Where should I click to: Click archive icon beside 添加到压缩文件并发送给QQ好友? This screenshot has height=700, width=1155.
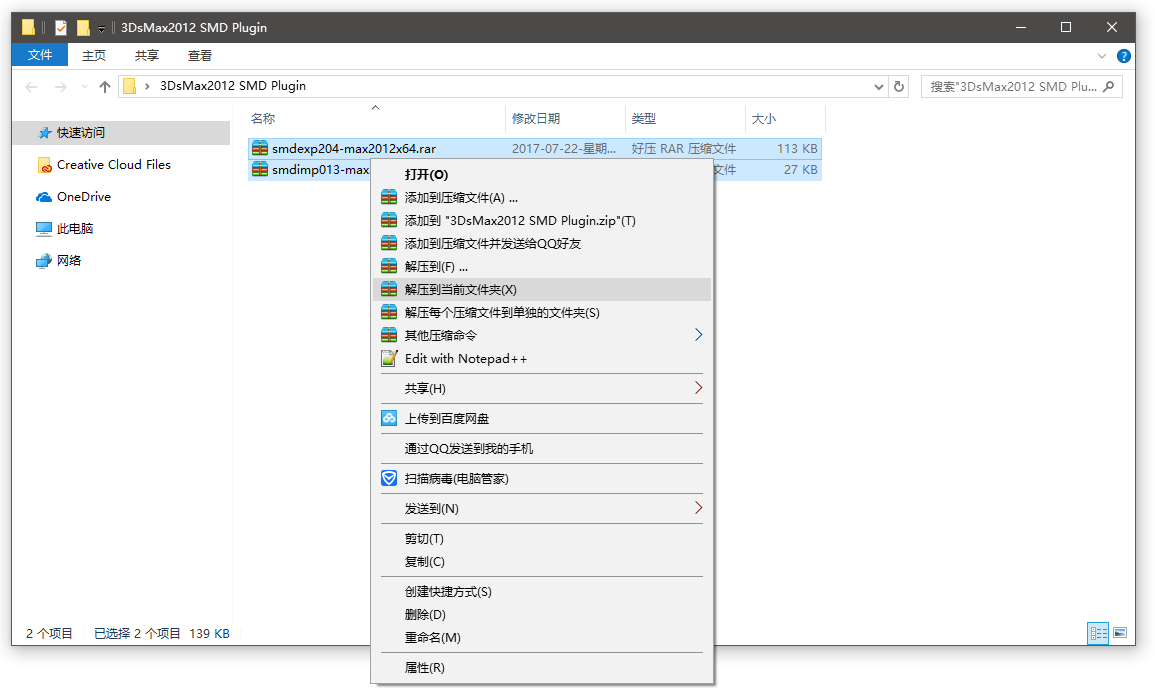389,243
